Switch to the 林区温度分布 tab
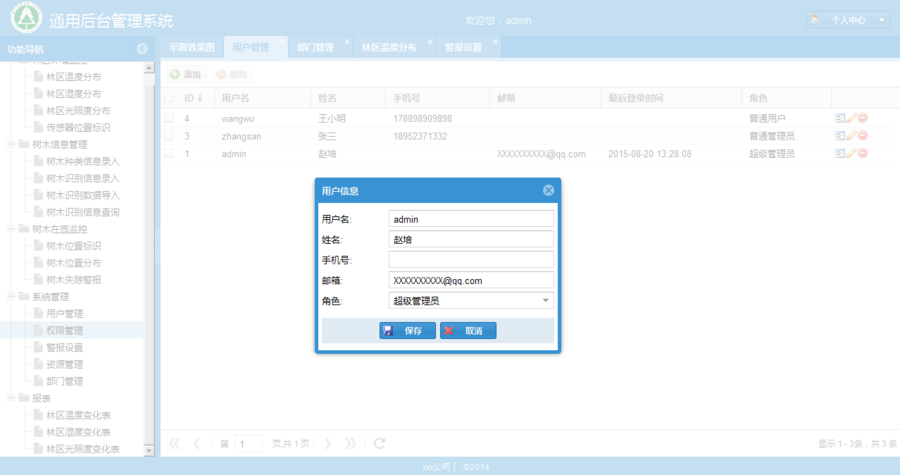900x475 pixels. [389, 48]
